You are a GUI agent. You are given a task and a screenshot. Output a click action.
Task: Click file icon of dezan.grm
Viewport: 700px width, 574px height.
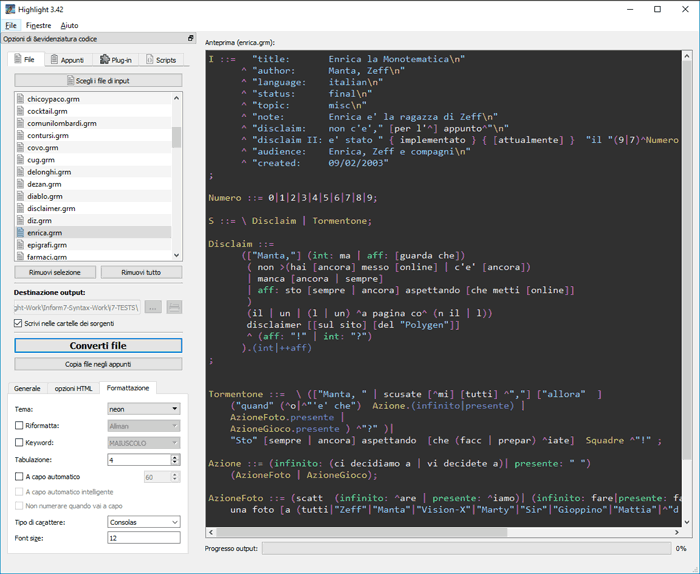[20, 184]
